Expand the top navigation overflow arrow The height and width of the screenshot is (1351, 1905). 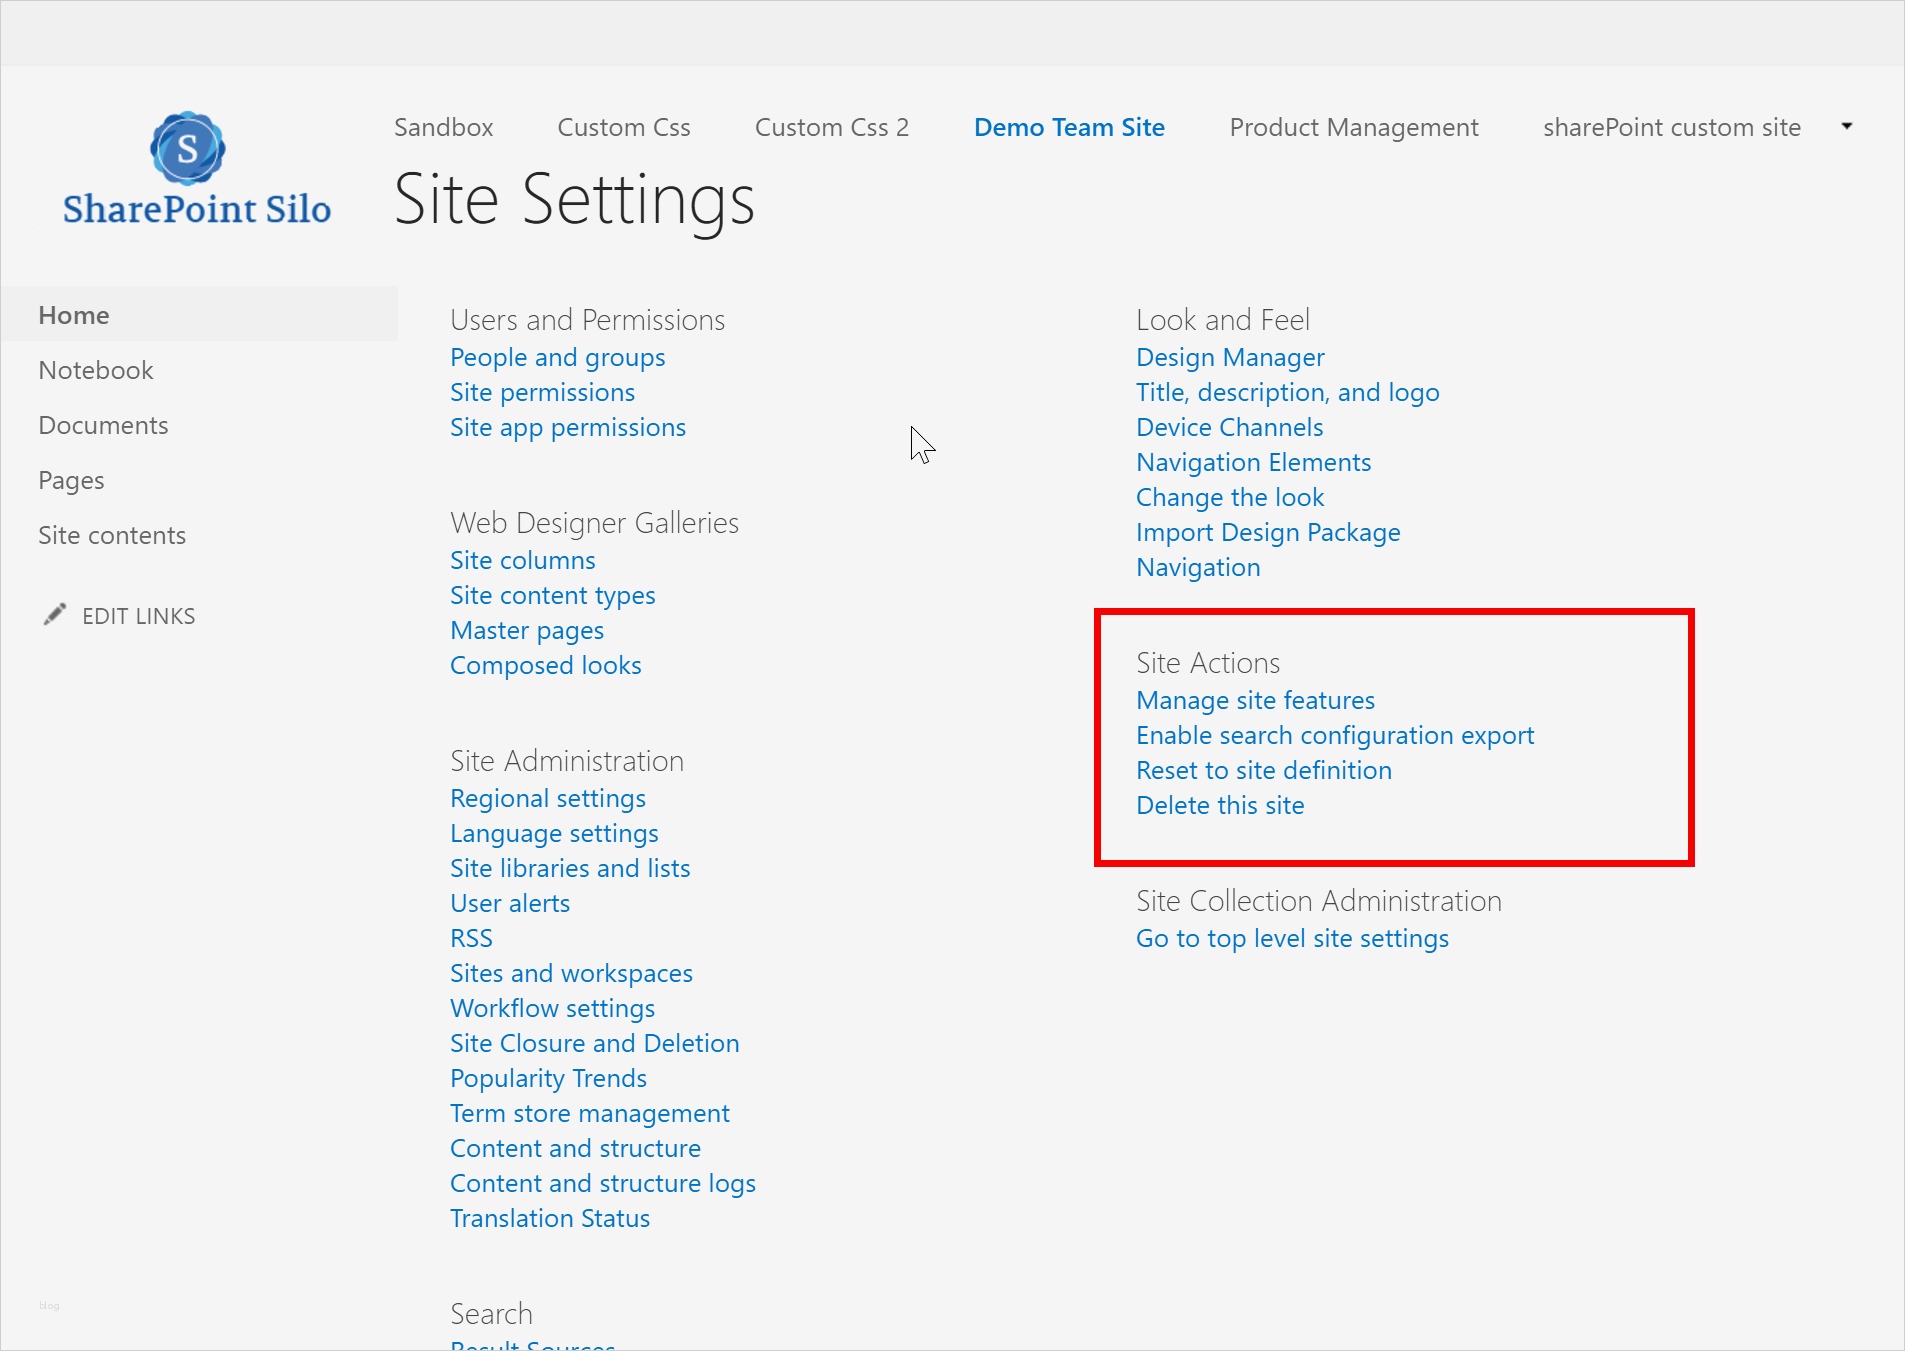click(x=1846, y=126)
